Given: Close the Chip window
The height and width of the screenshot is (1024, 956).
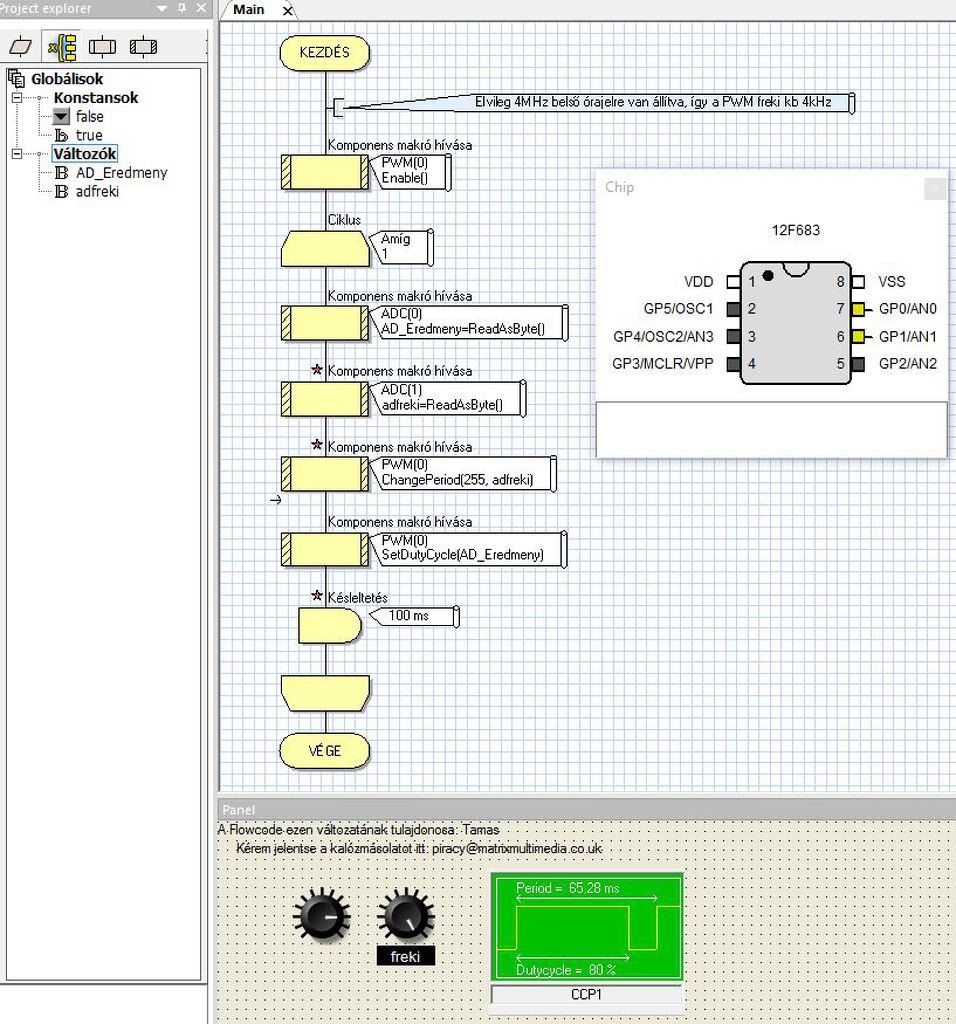Looking at the screenshot, I should coord(935,189).
